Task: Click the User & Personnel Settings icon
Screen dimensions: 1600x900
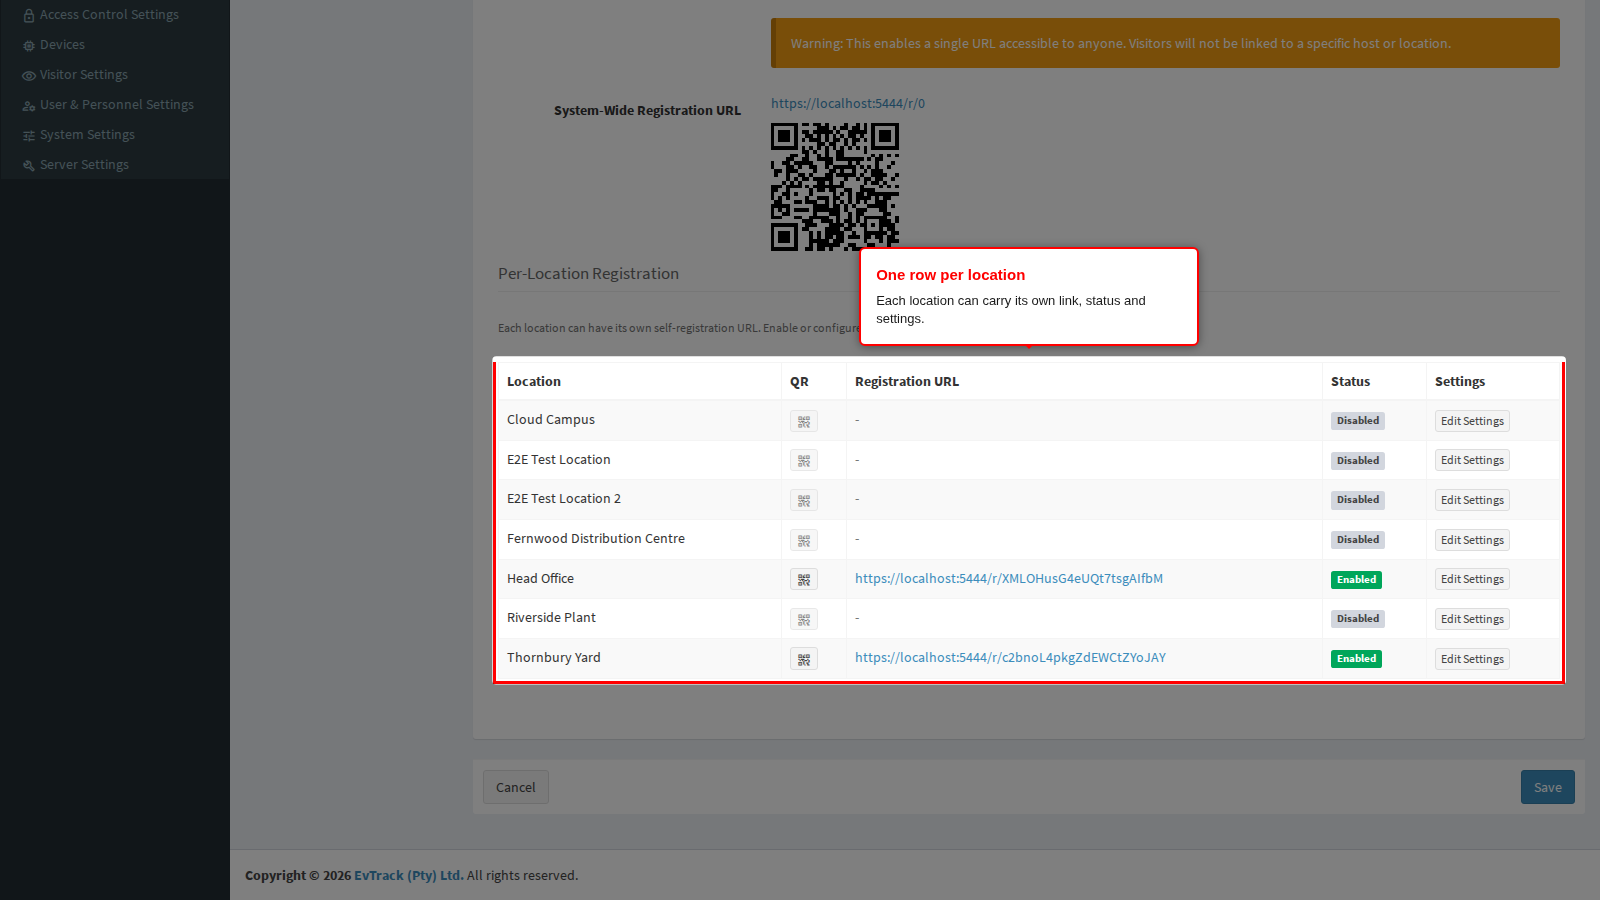Action: [x=29, y=105]
